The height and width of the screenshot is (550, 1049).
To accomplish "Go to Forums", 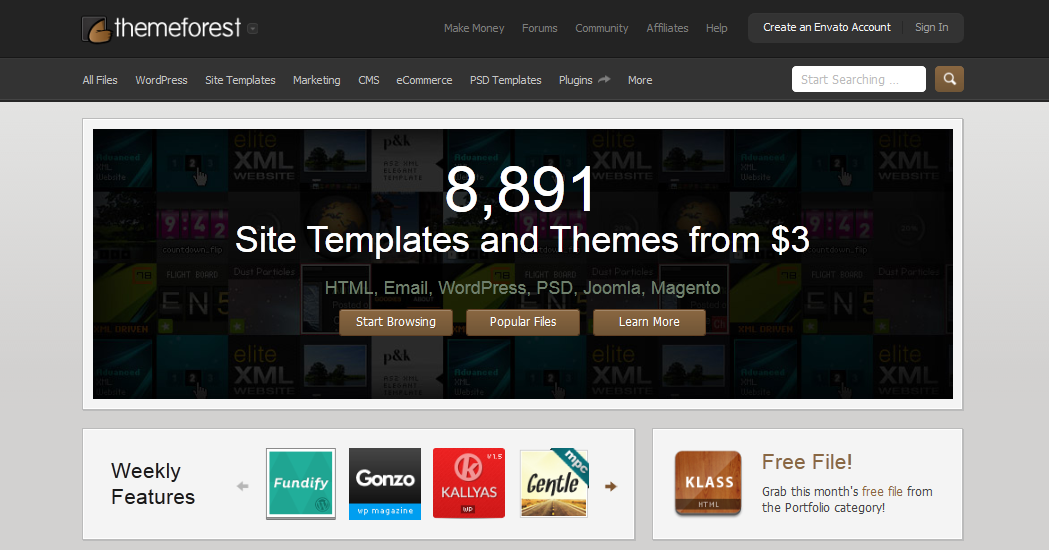I will (539, 28).
